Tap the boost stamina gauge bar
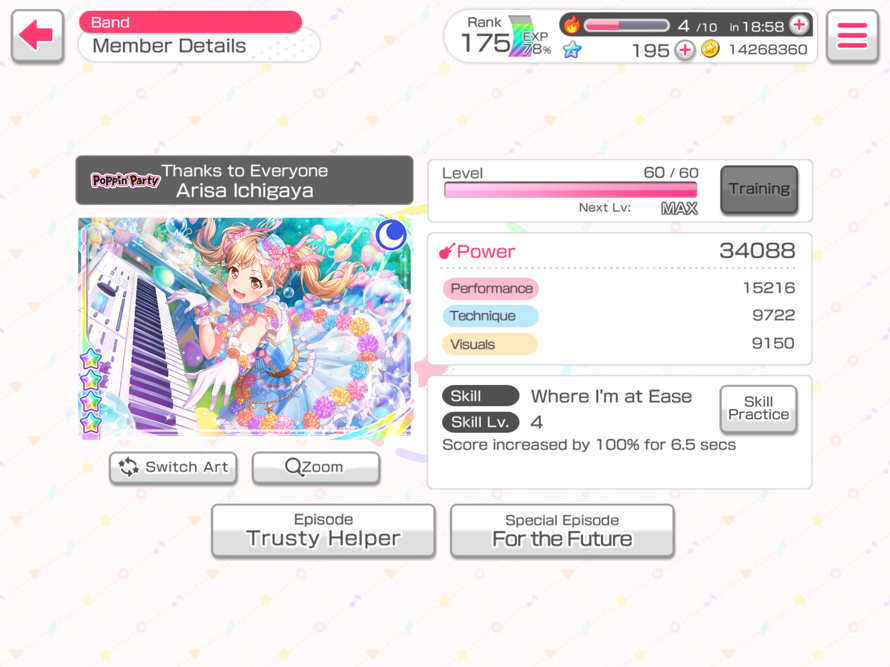Screen dimensions: 890x667 click(627, 26)
